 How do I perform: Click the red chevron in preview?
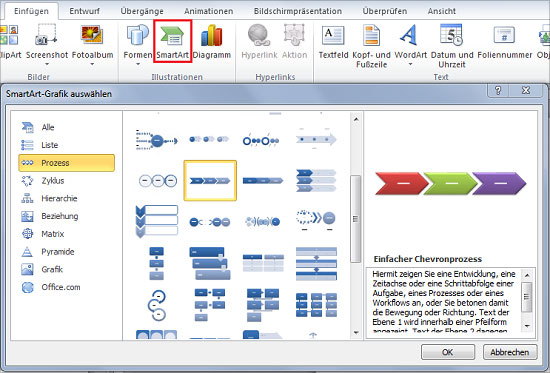click(x=402, y=183)
